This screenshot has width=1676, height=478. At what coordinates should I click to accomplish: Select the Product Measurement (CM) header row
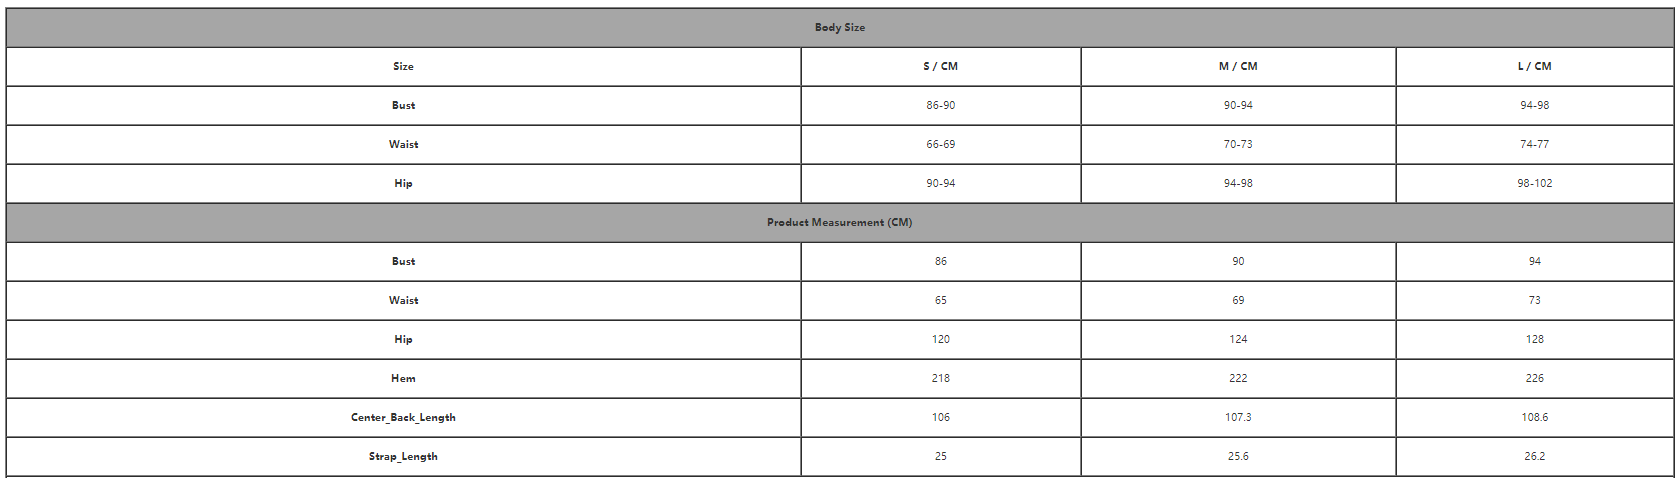click(840, 222)
